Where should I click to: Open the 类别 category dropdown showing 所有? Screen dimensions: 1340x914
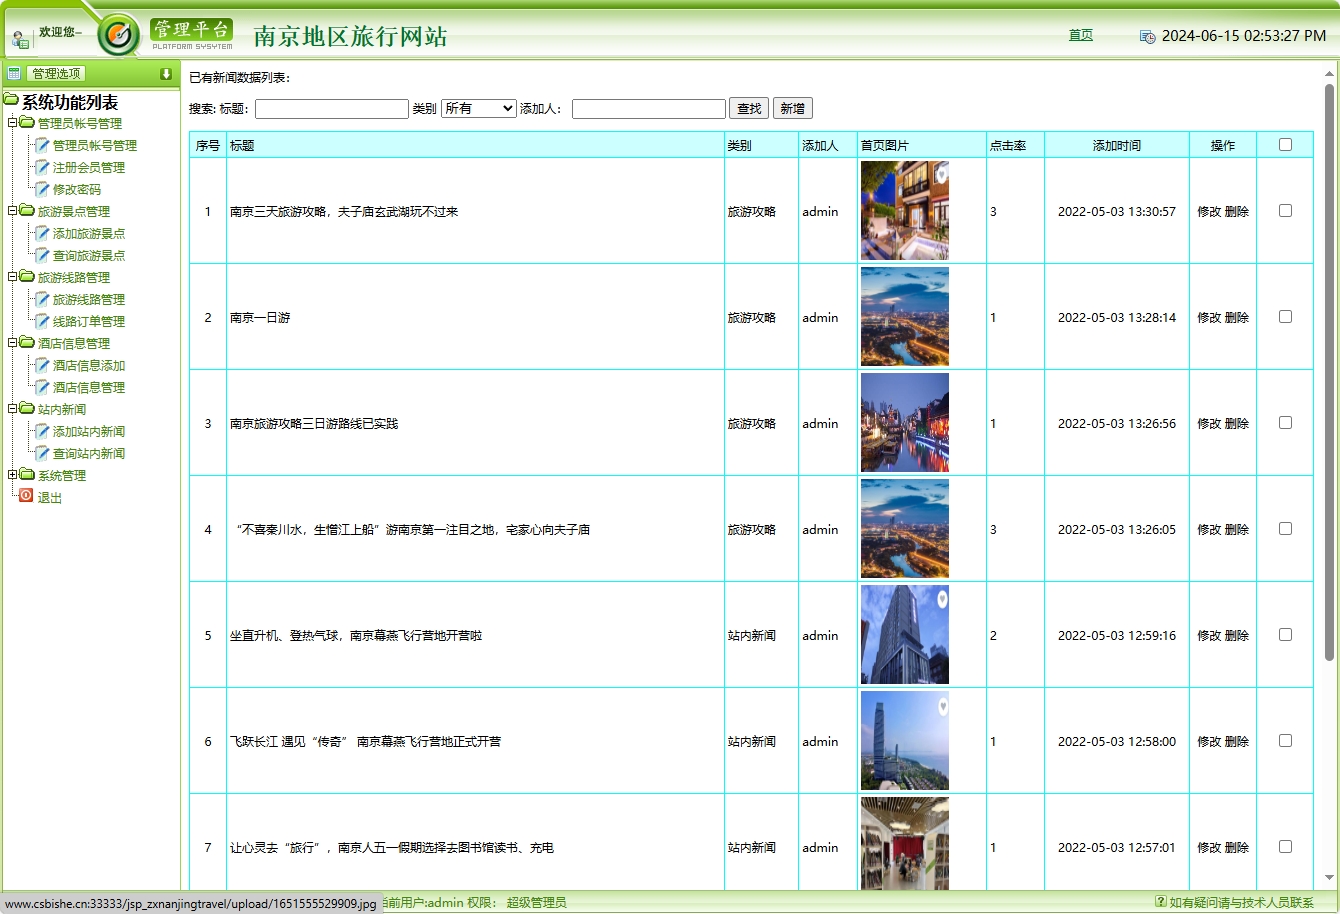click(x=477, y=108)
